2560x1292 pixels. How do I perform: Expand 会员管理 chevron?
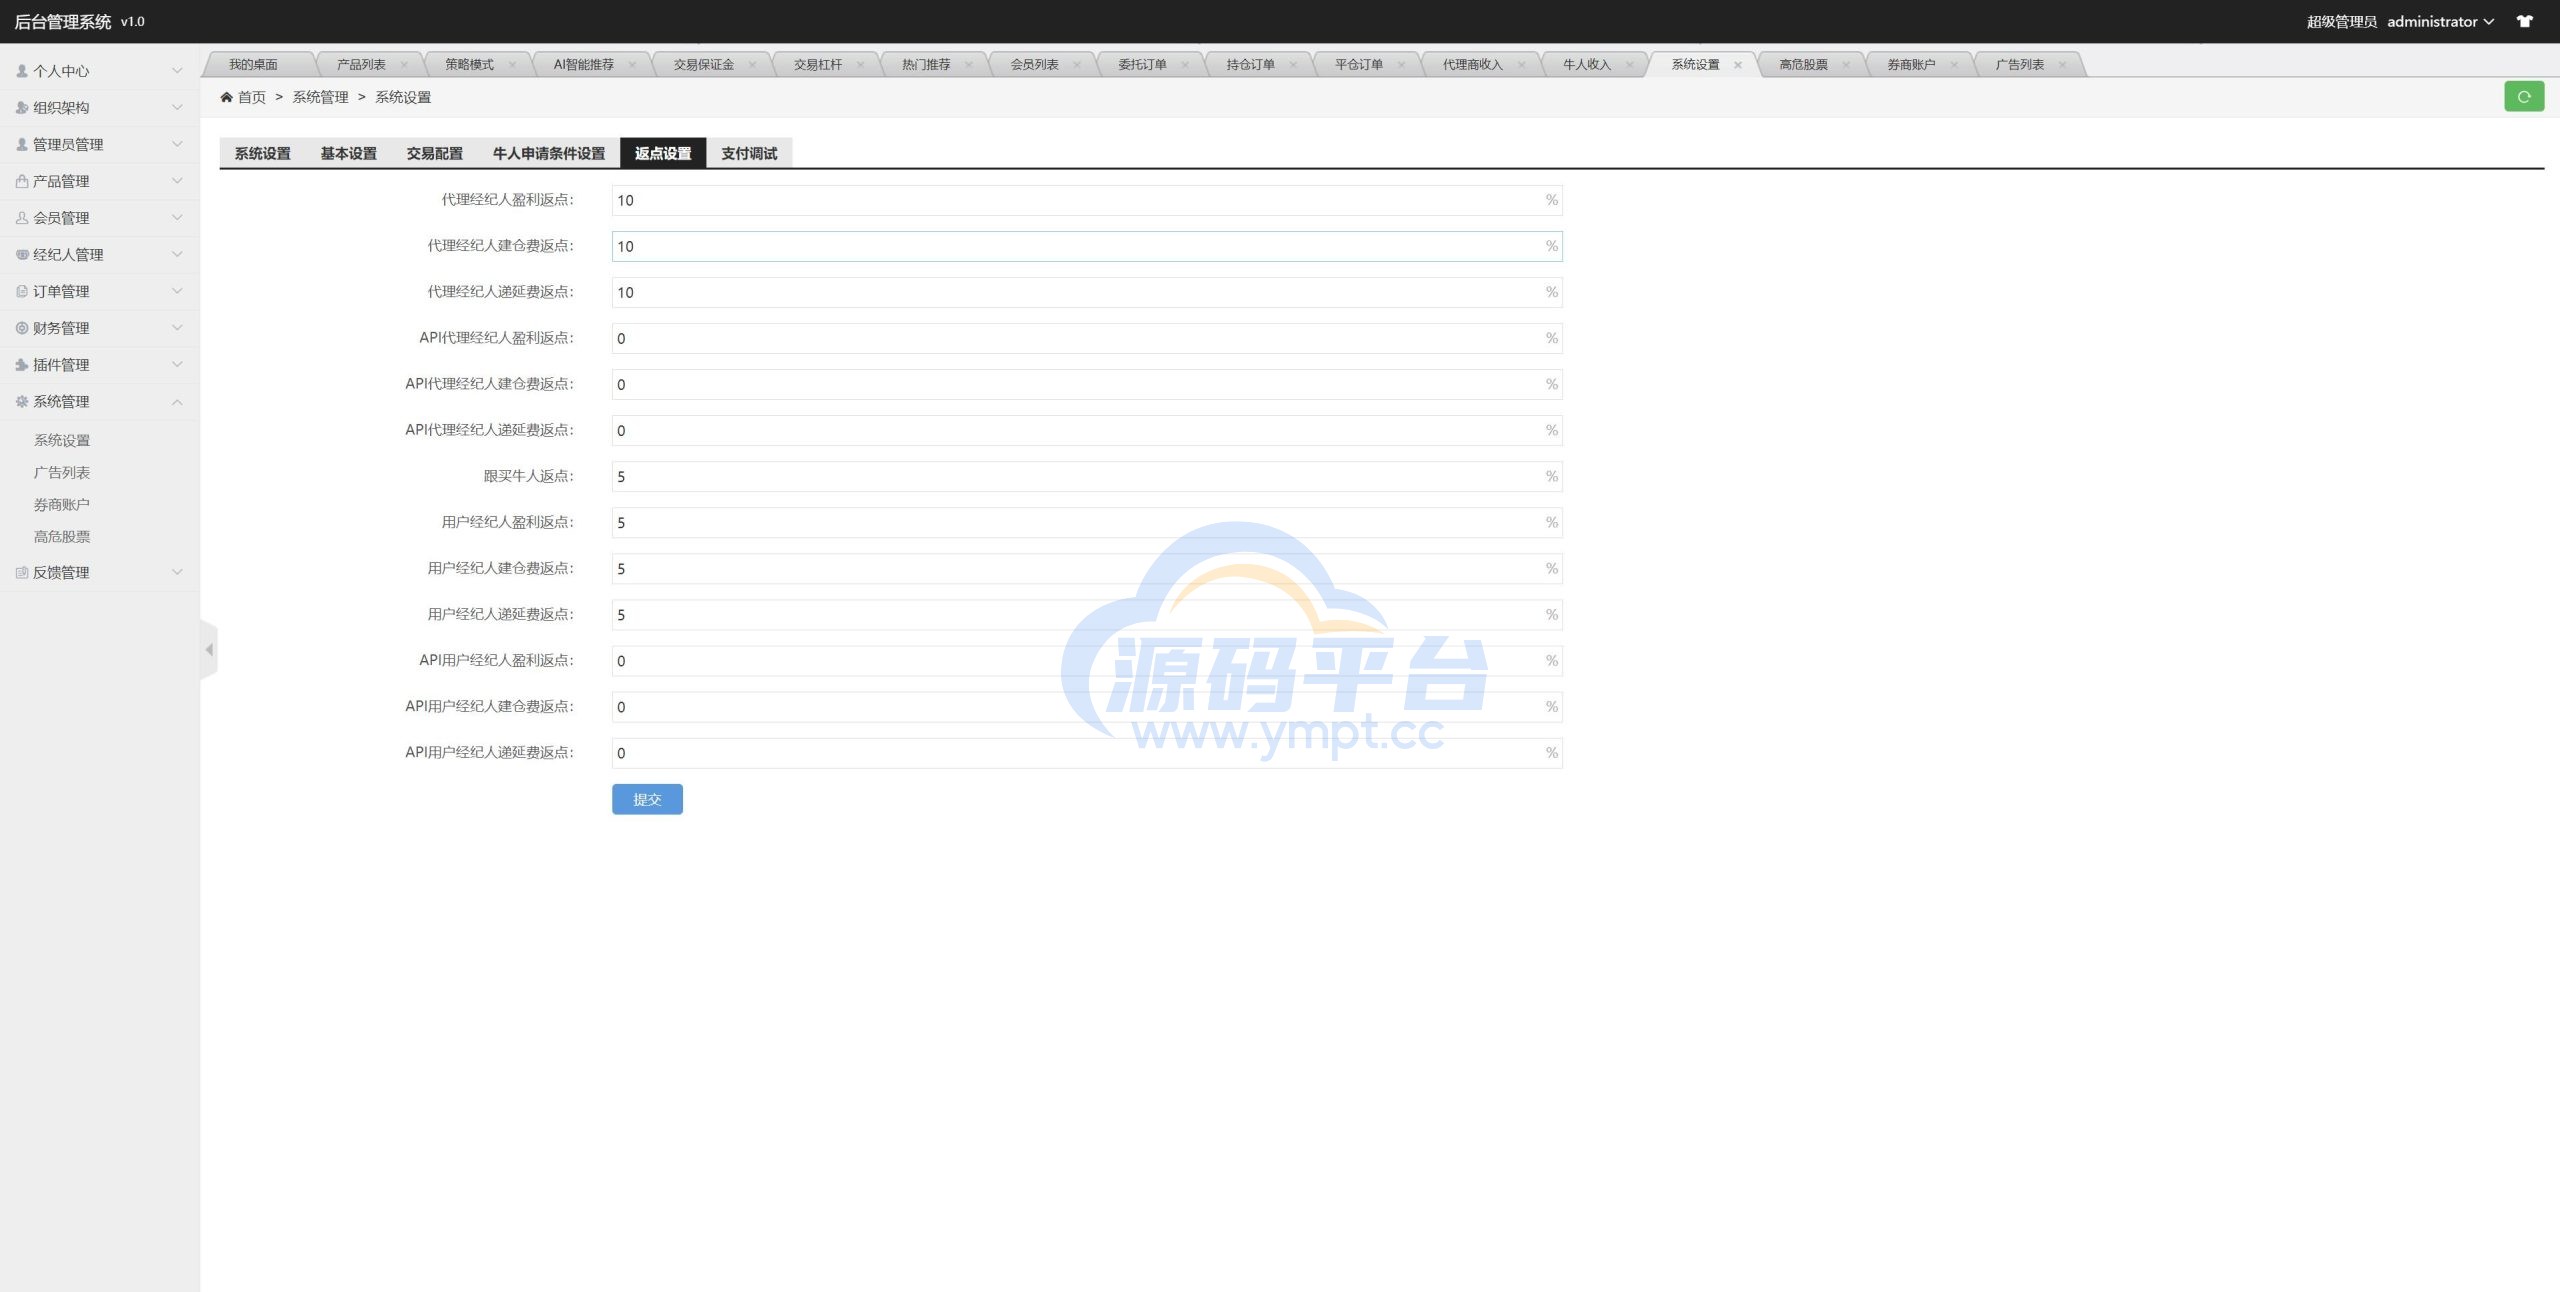pos(177,218)
